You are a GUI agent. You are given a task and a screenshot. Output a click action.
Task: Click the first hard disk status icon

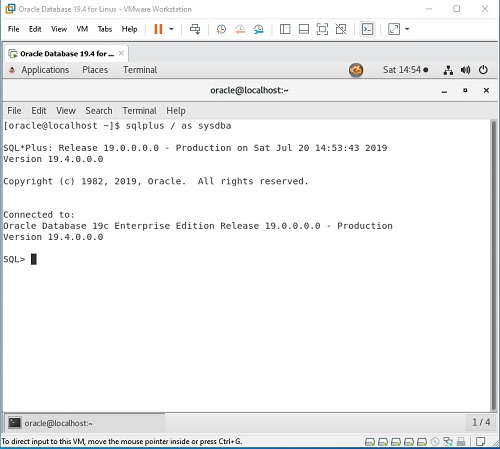pos(370,442)
